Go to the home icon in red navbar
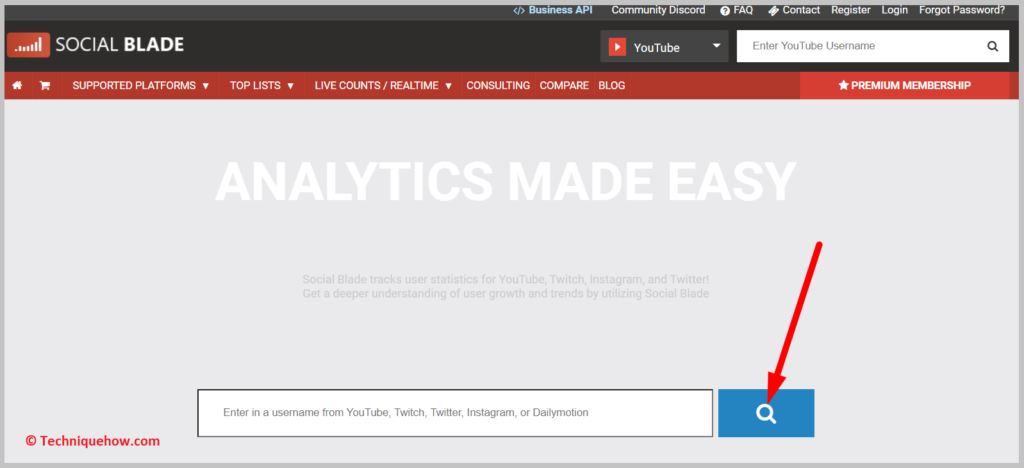The image size is (1024, 468). pos(18,86)
